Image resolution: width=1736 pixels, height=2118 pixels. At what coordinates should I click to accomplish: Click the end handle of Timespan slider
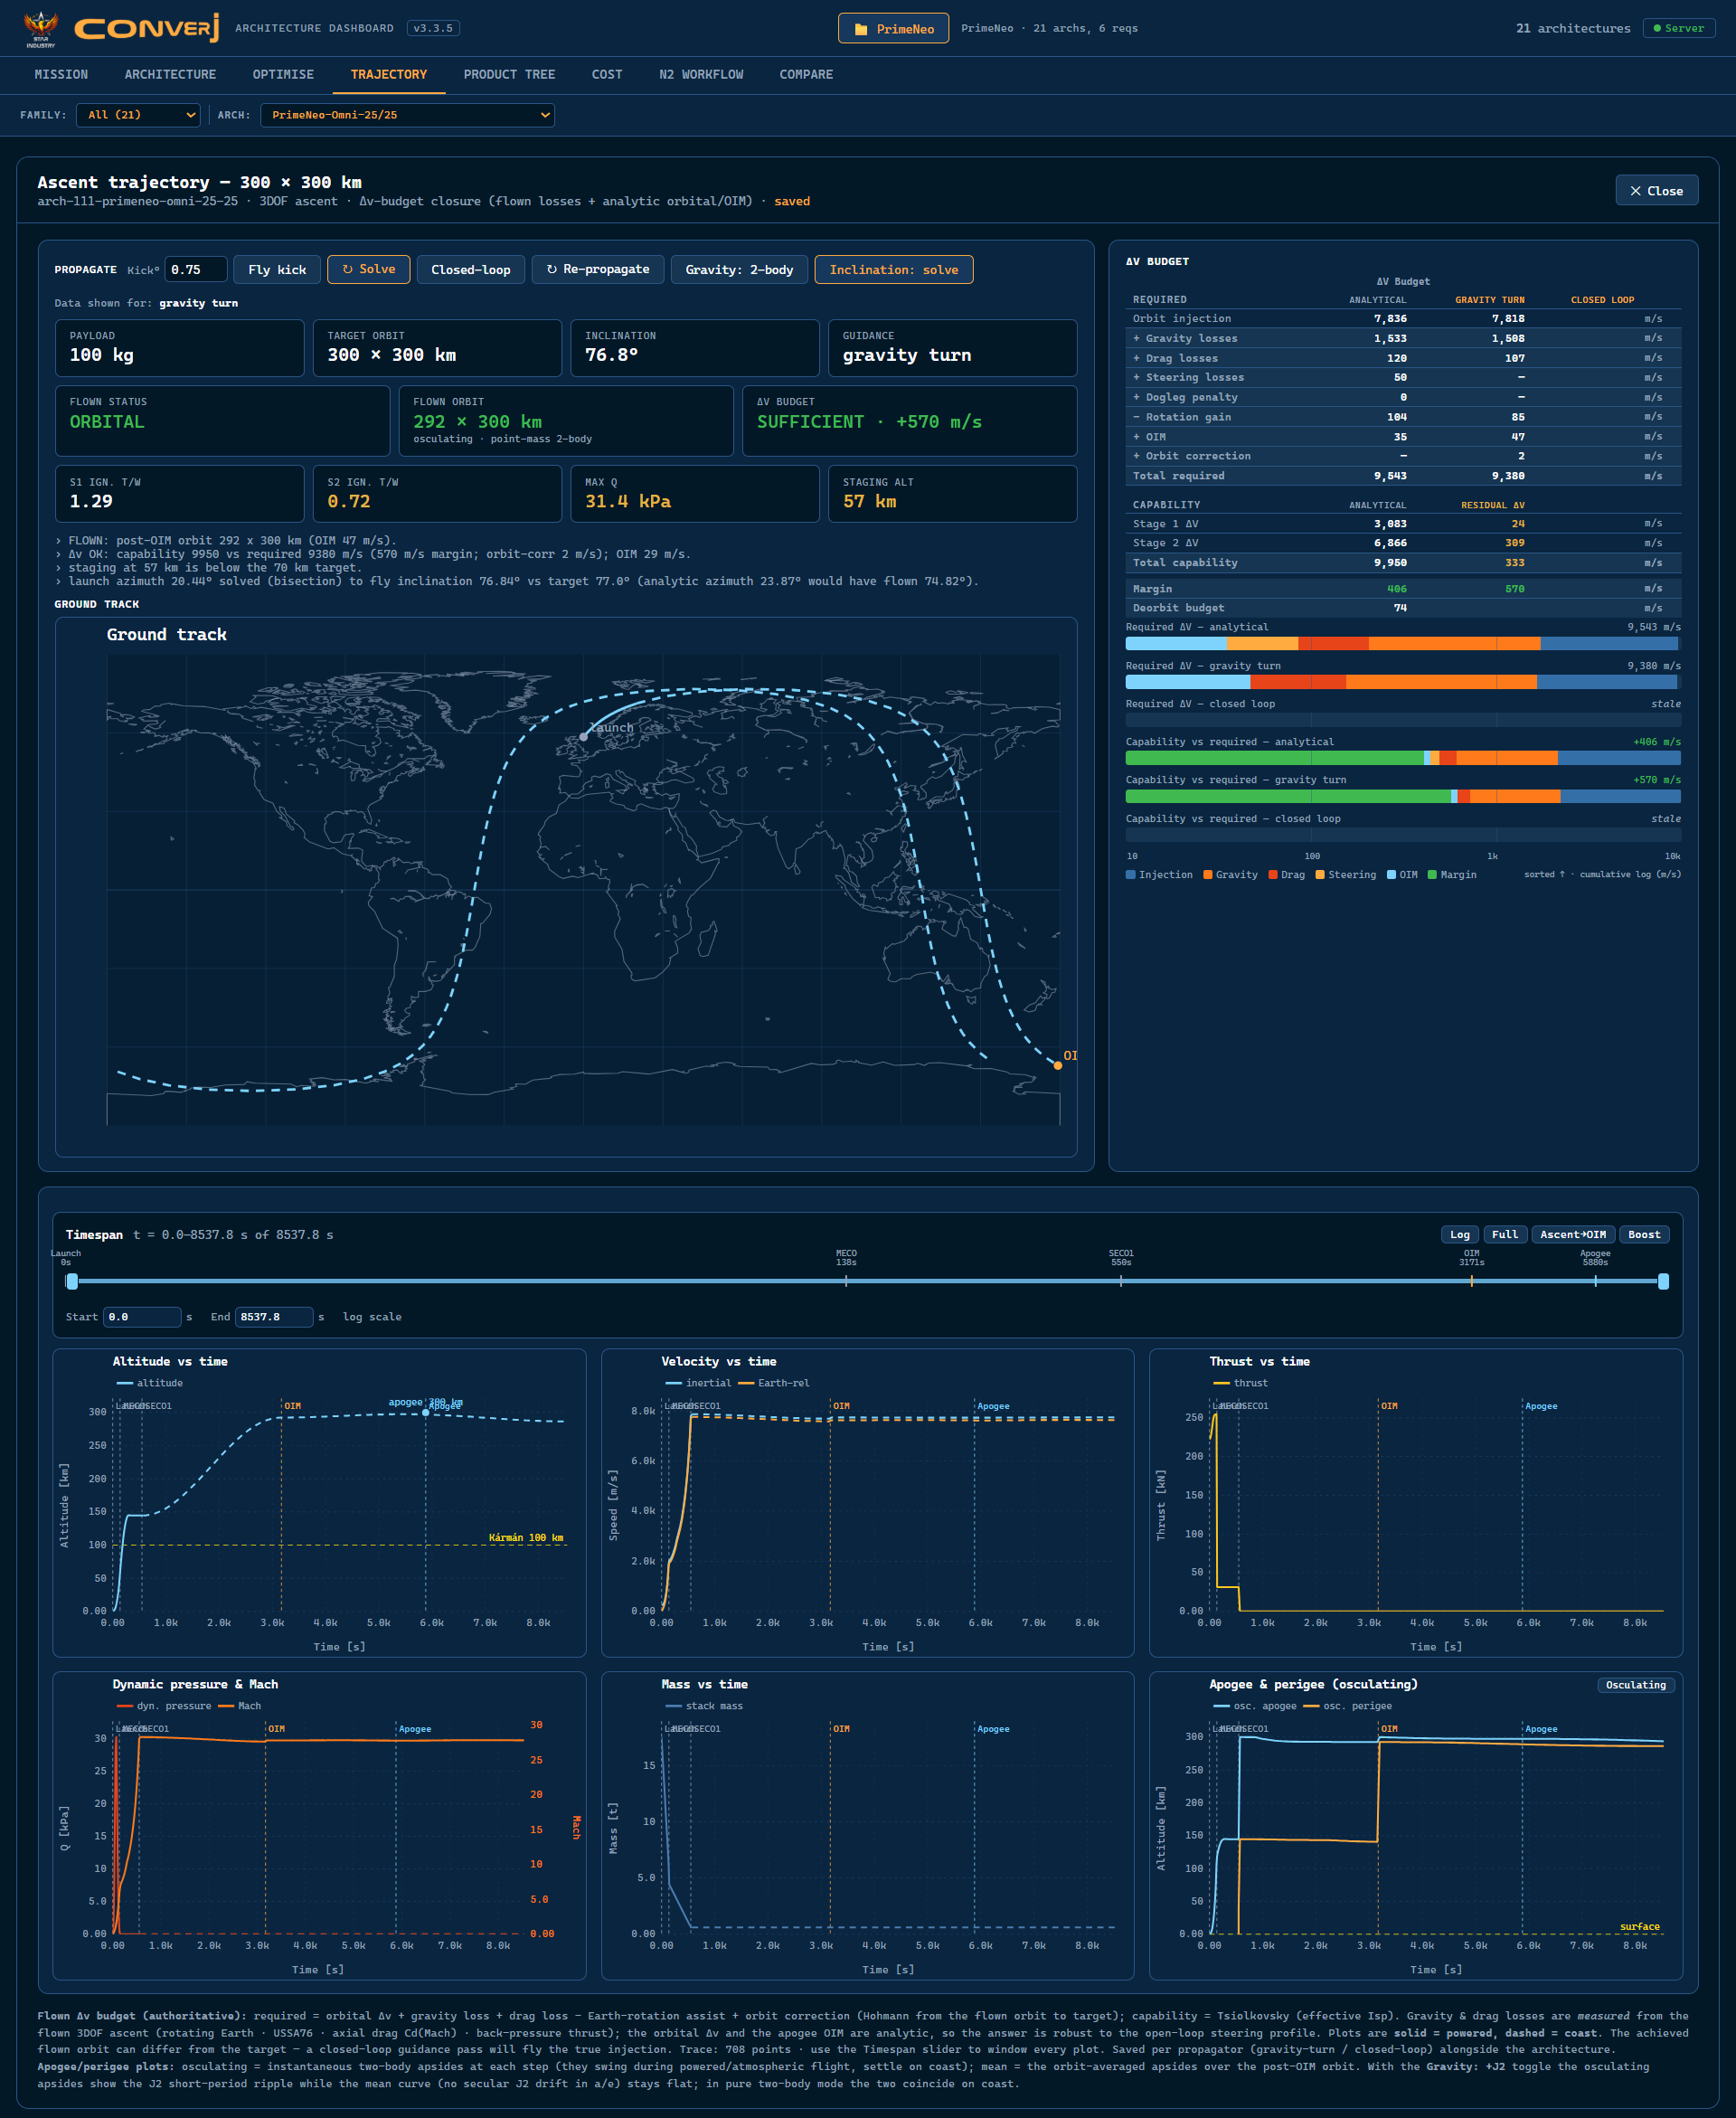[1663, 1281]
